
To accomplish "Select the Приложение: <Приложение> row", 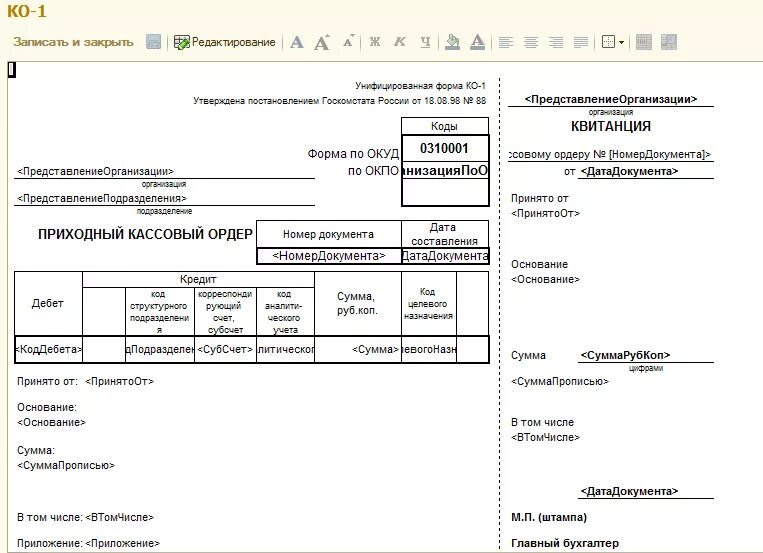I will click(89, 543).
